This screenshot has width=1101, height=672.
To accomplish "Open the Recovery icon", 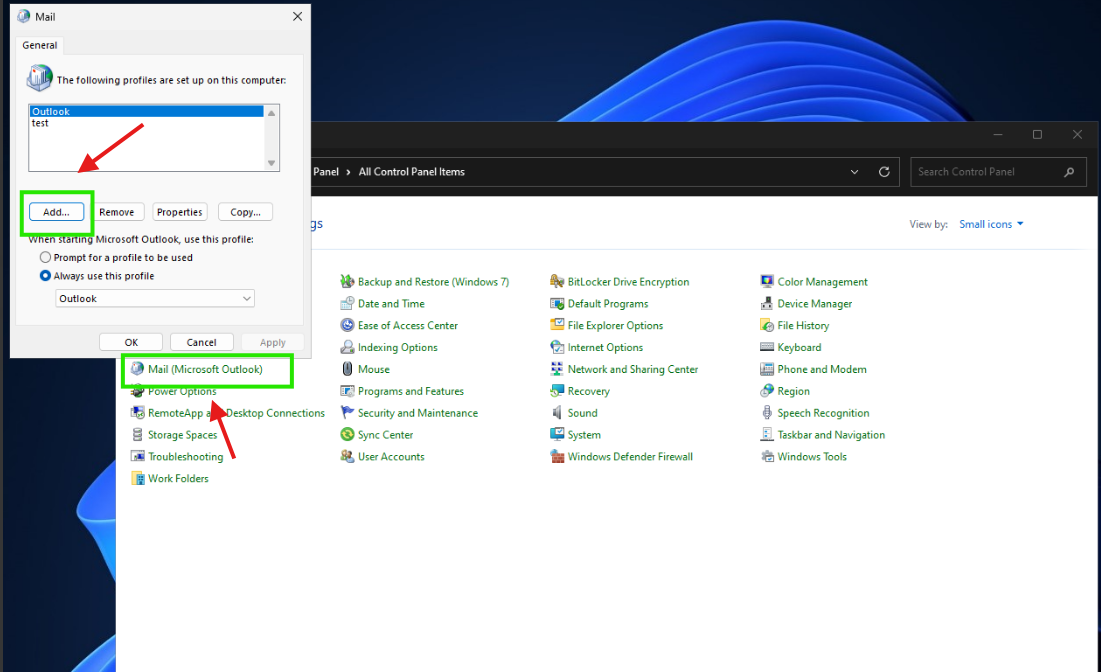I will [x=557, y=391].
